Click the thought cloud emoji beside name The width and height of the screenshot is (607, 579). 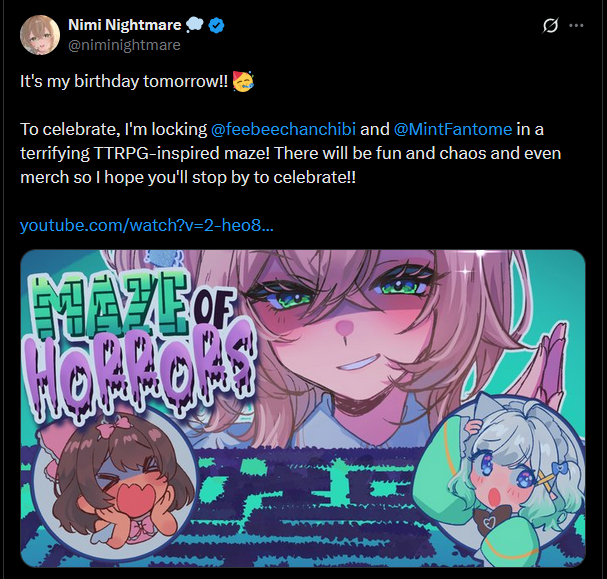pos(195,26)
